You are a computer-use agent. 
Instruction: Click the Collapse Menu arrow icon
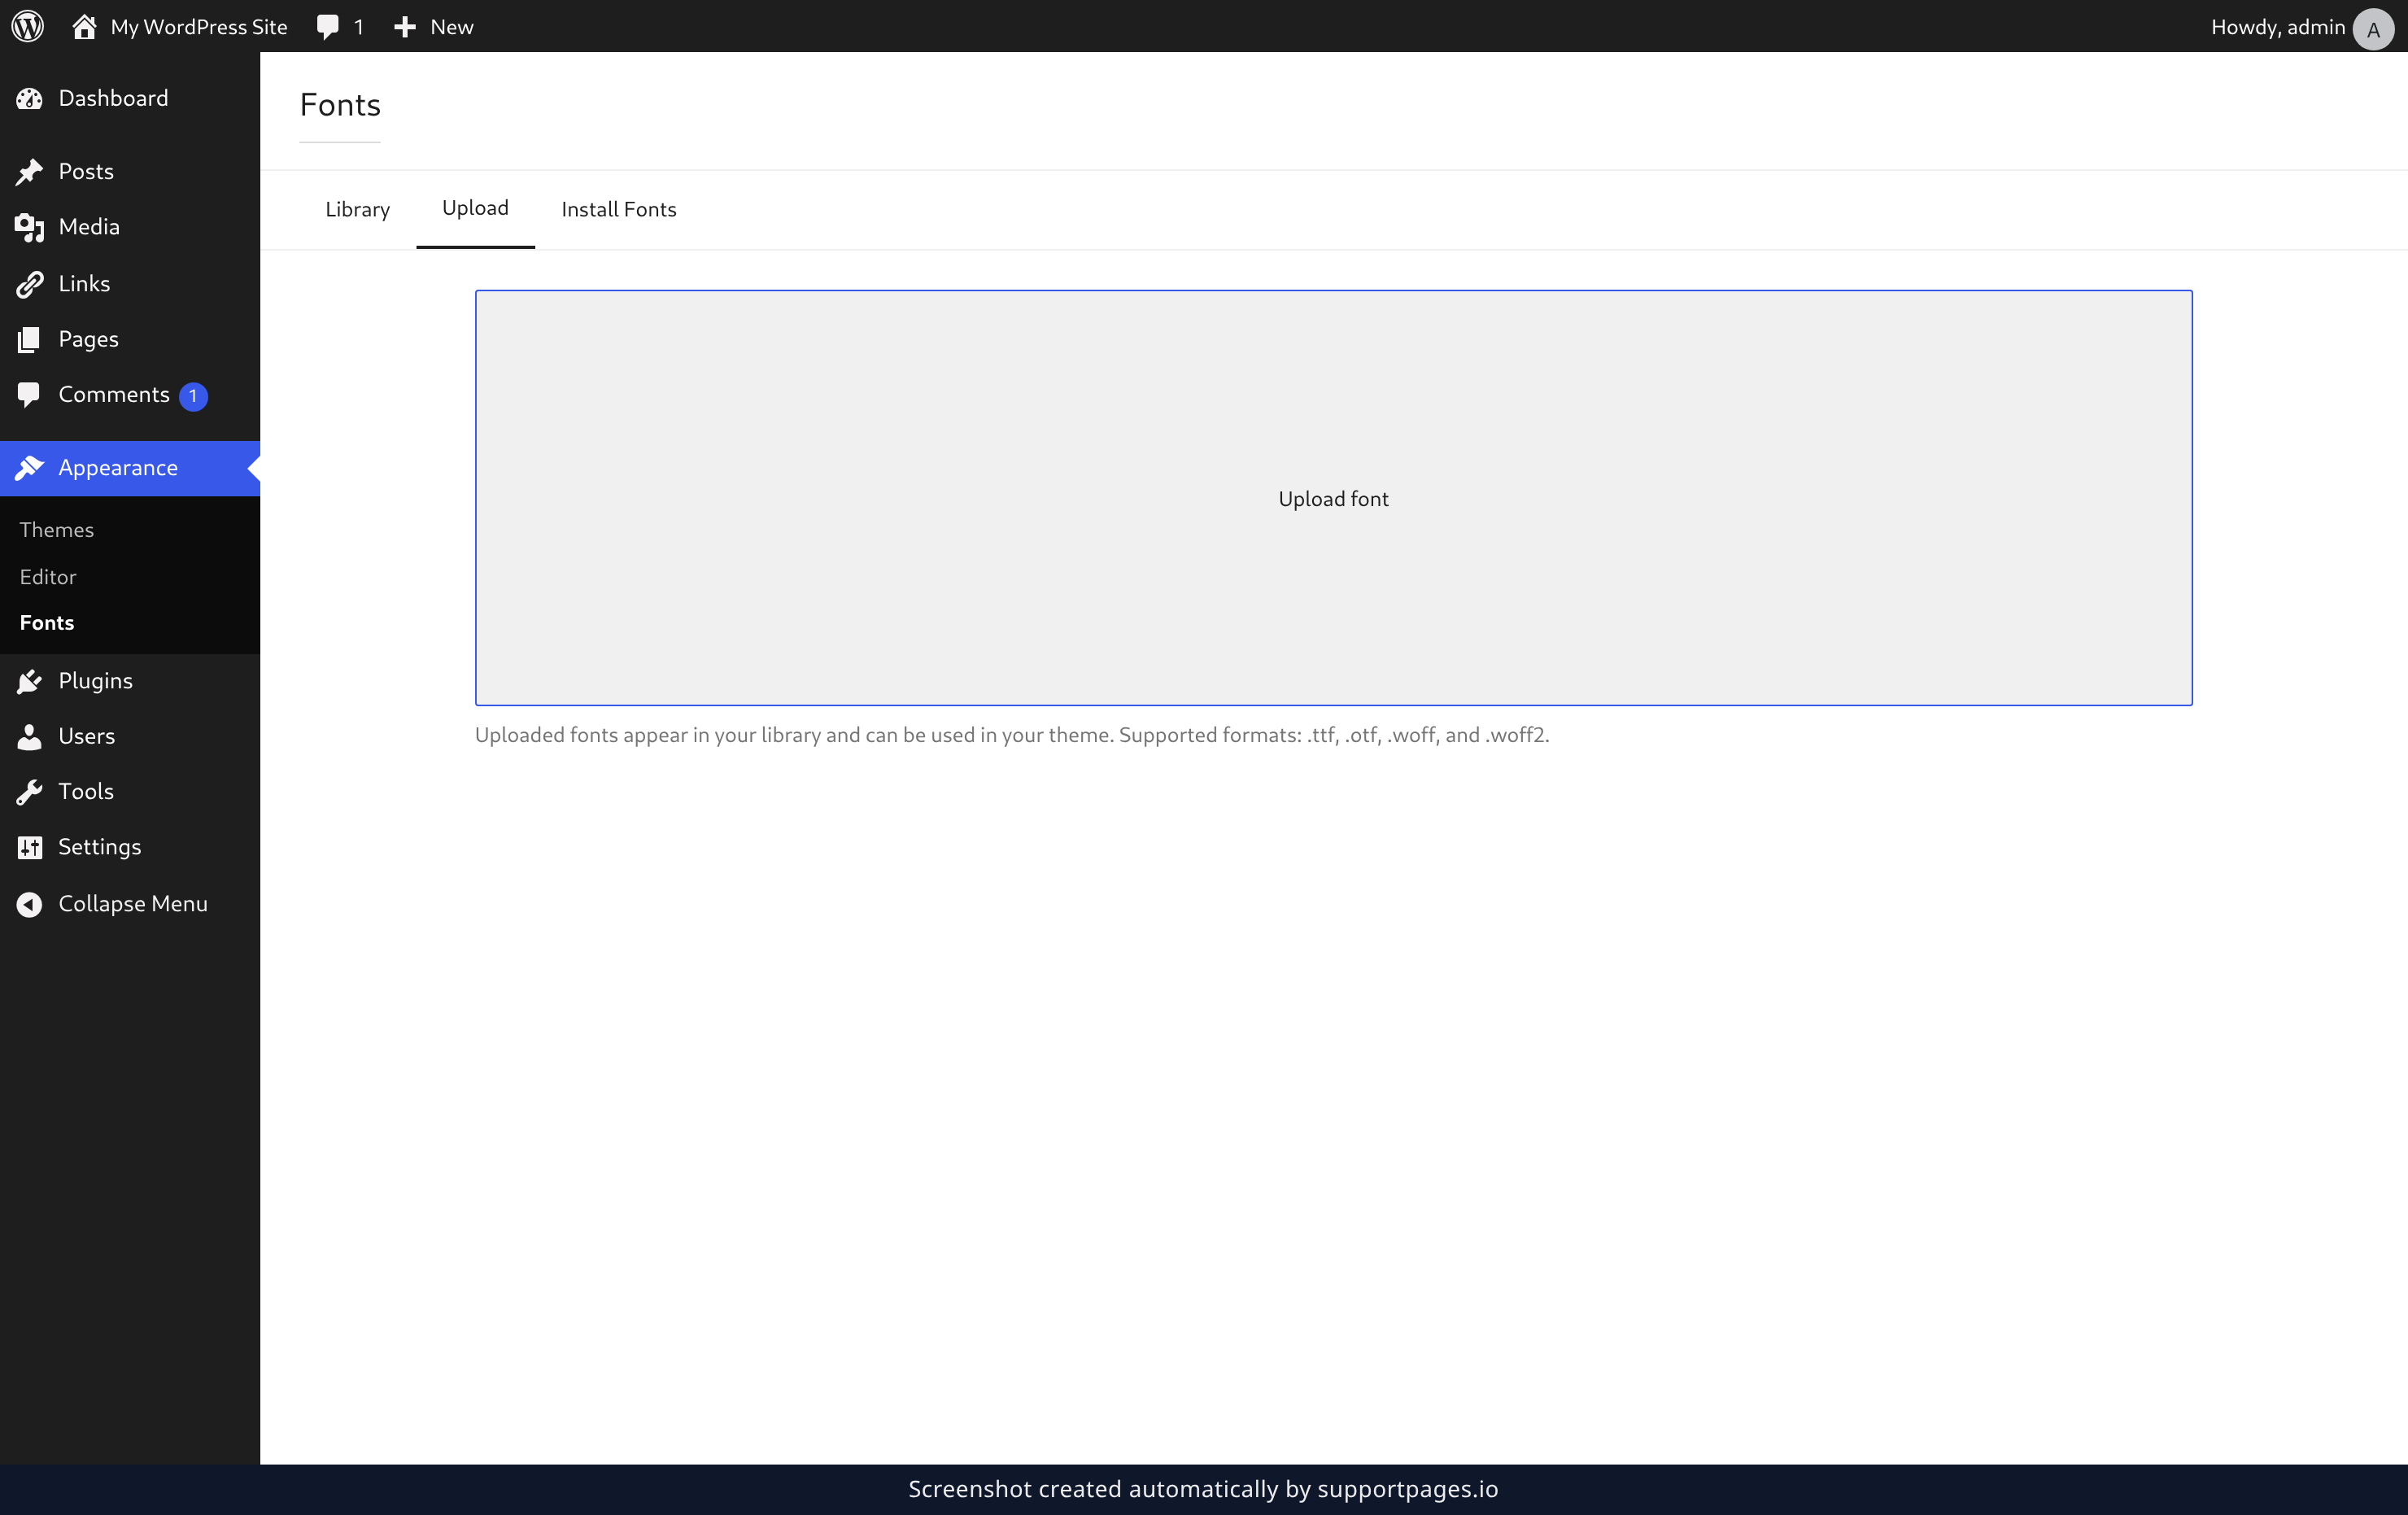29,904
